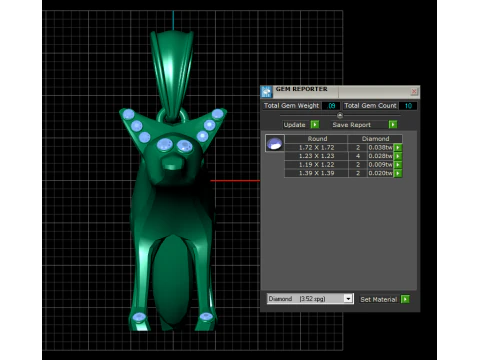Click the 0.028tw weight cell
The width and height of the screenshot is (480, 360).
tap(380, 156)
